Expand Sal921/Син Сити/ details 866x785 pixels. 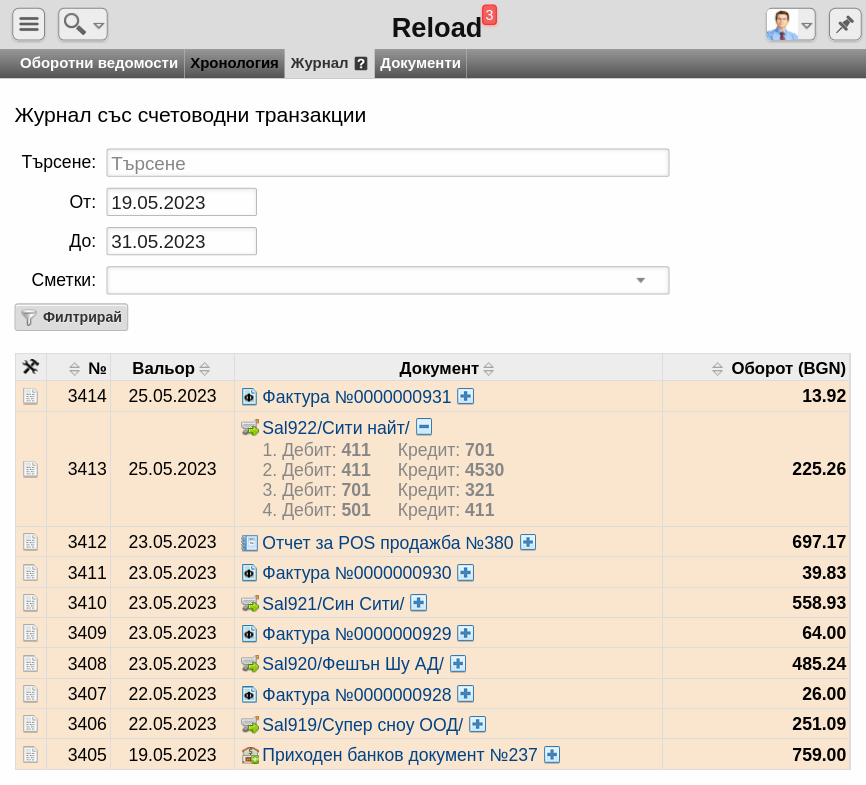[x=419, y=603]
